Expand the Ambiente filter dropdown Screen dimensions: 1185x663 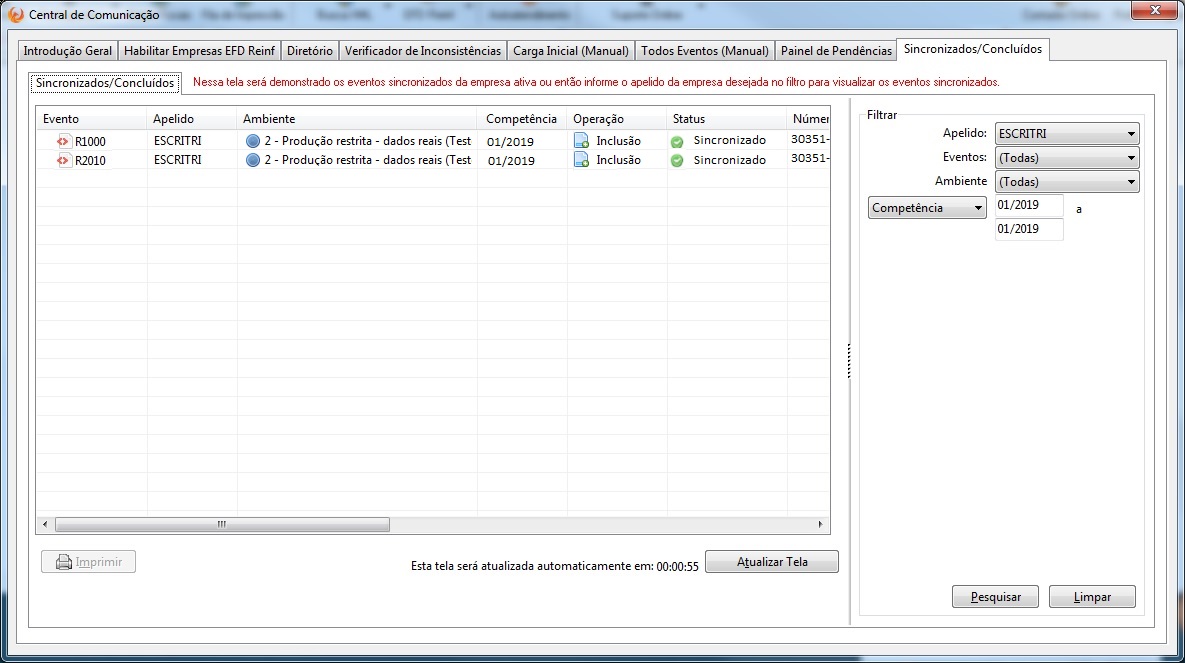(x=1067, y=182)
